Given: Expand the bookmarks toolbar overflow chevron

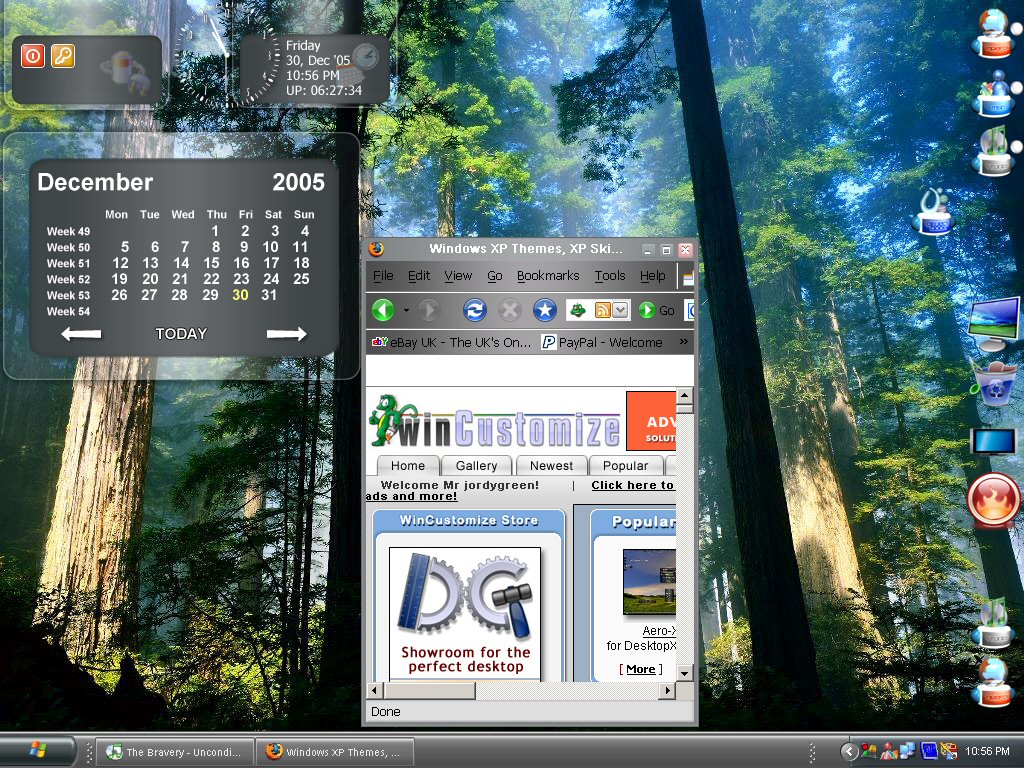Looking at the screenshot, I should click(683, 342).
